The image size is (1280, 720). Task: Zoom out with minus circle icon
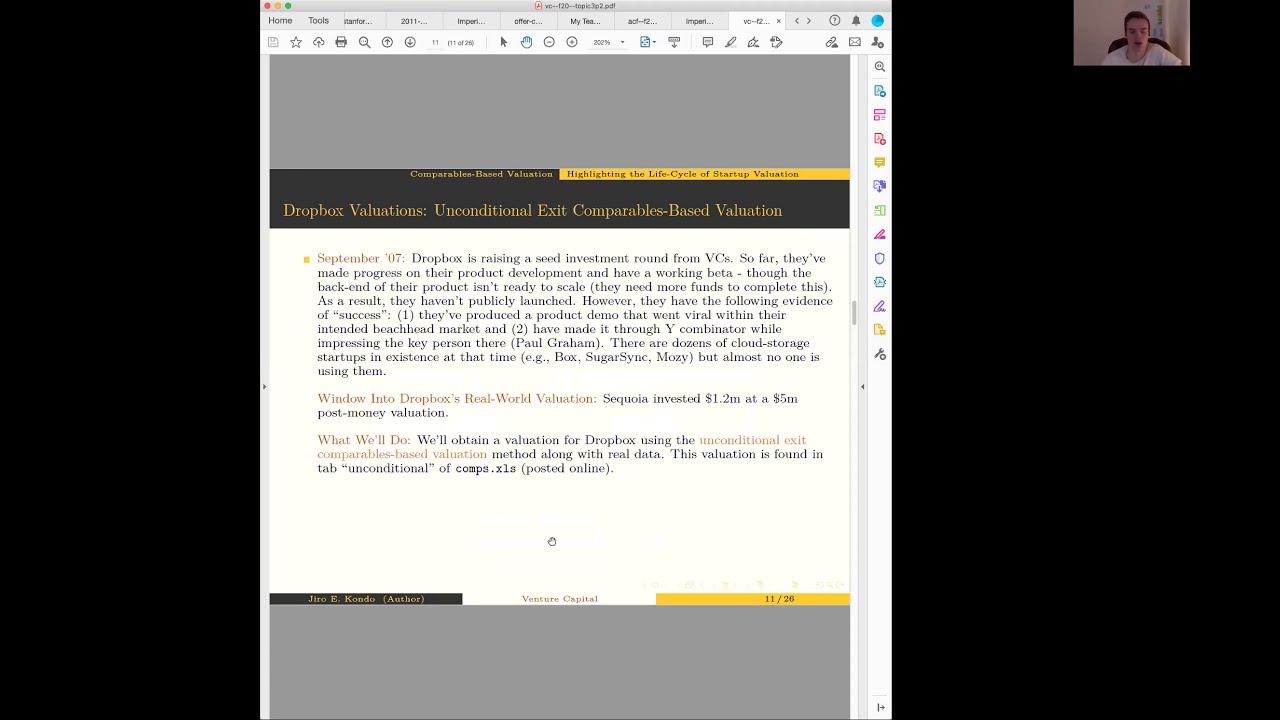549,42
